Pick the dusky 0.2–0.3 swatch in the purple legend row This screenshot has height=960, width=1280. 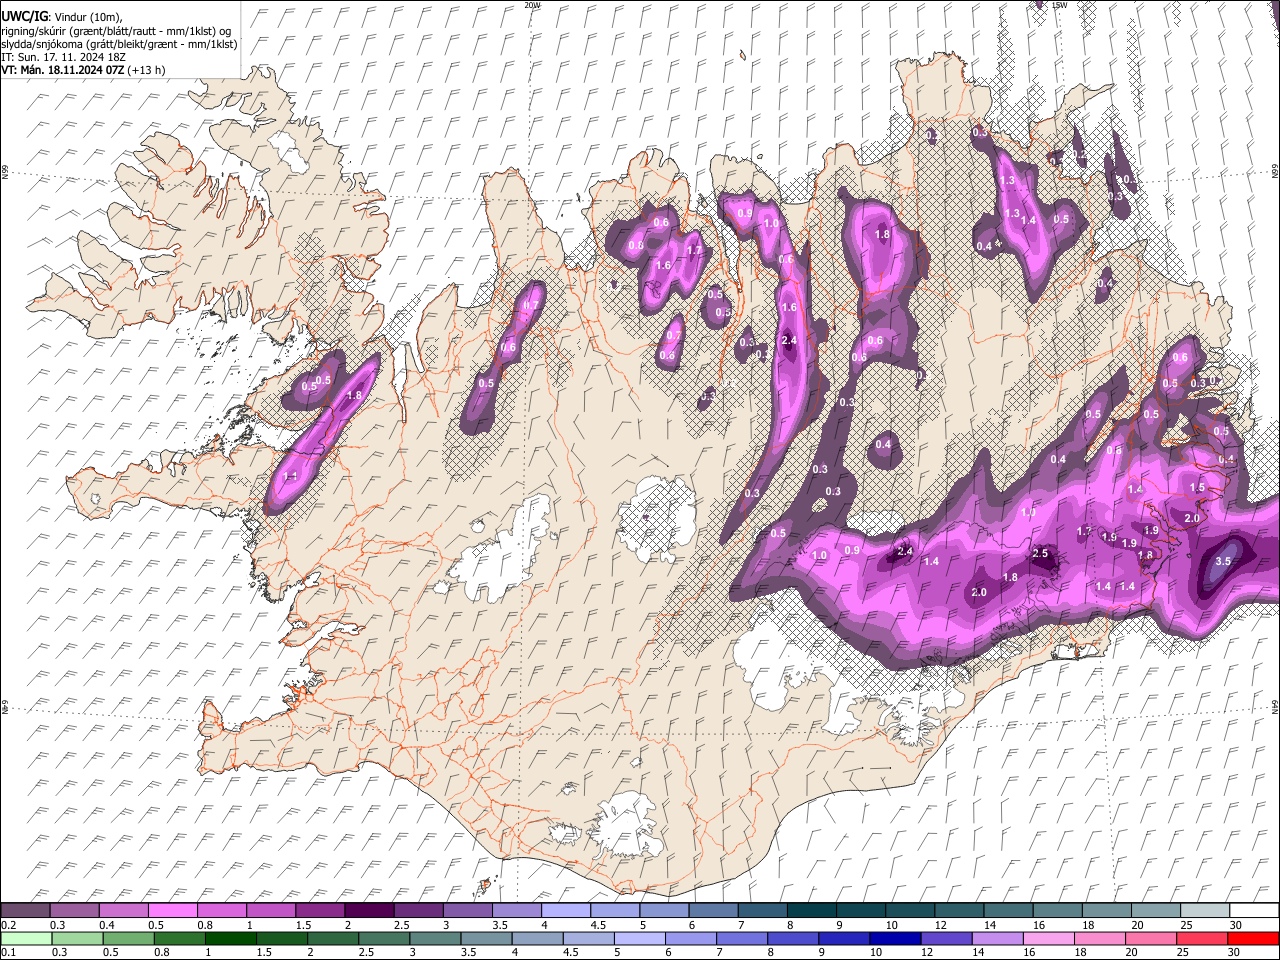click(25, 911)
